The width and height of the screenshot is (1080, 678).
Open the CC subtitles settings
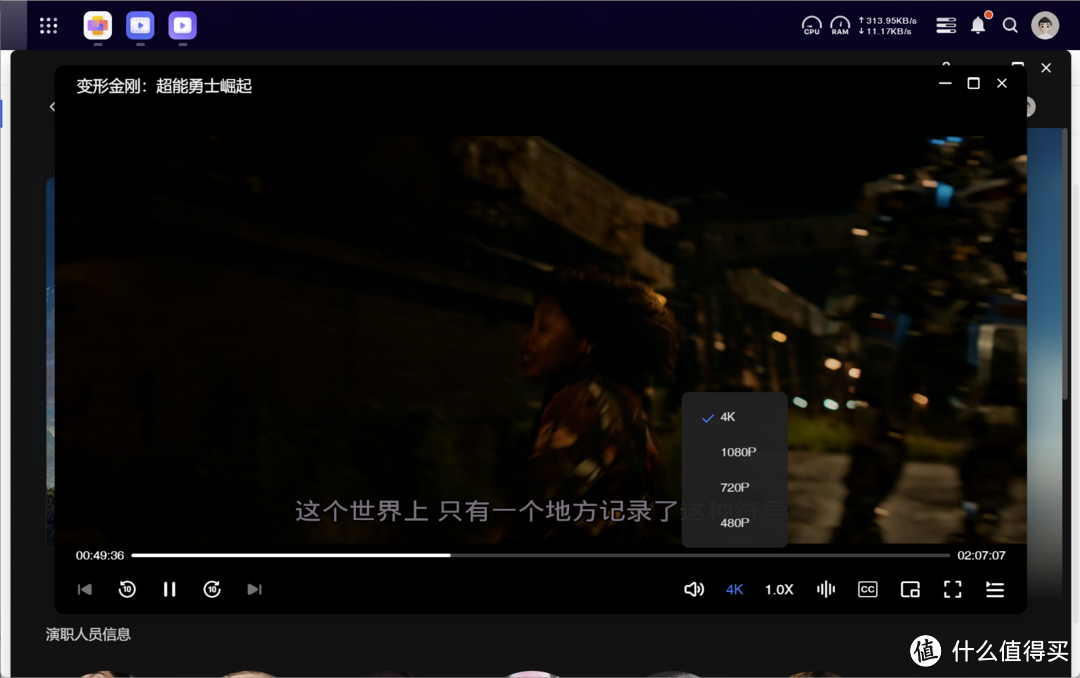pyautogui.click(x=868, y=589)
